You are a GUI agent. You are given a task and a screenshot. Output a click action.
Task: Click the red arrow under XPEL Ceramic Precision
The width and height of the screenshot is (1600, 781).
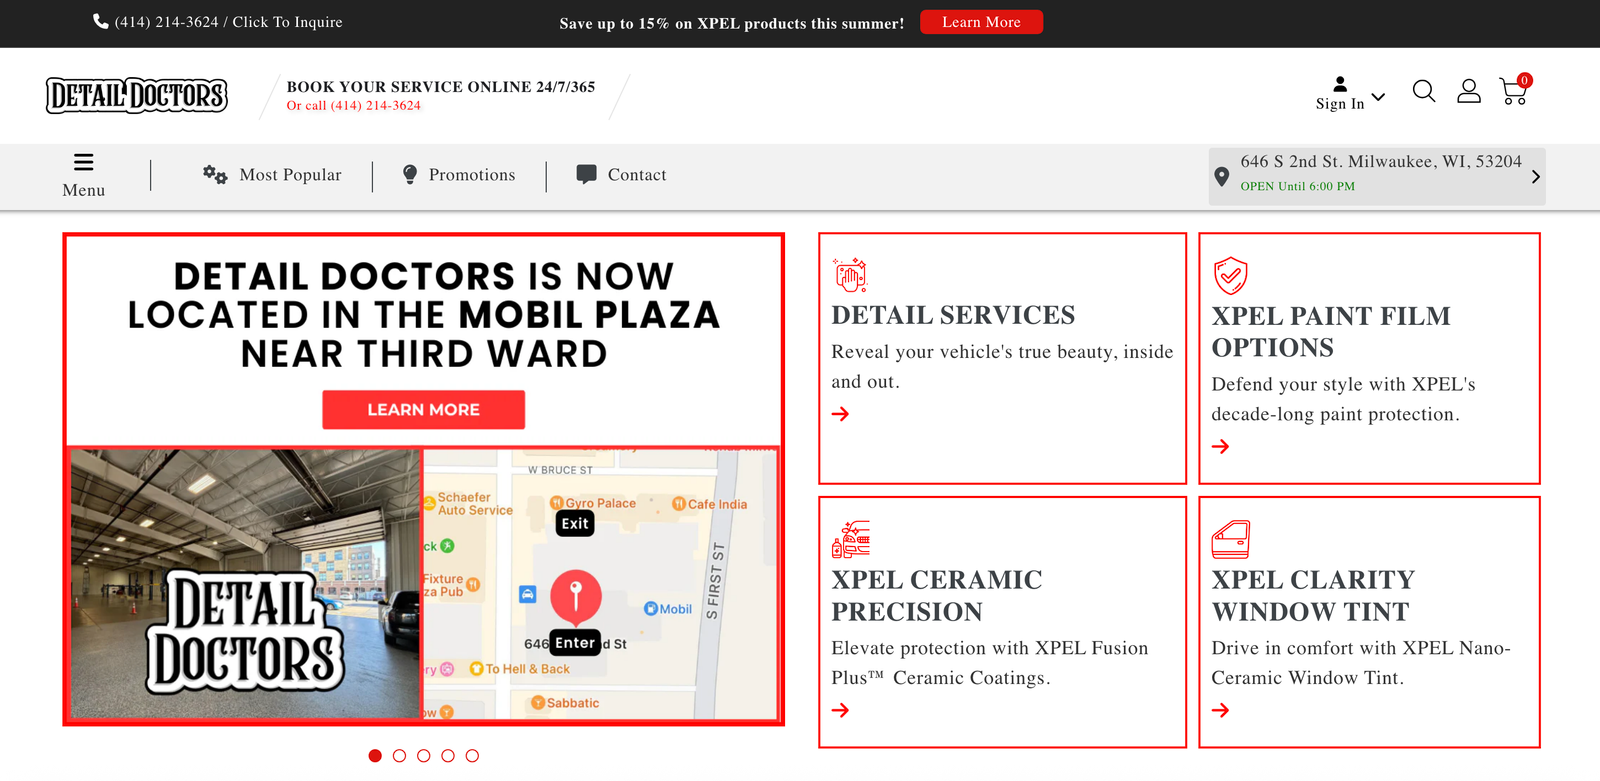click(841, 710)
